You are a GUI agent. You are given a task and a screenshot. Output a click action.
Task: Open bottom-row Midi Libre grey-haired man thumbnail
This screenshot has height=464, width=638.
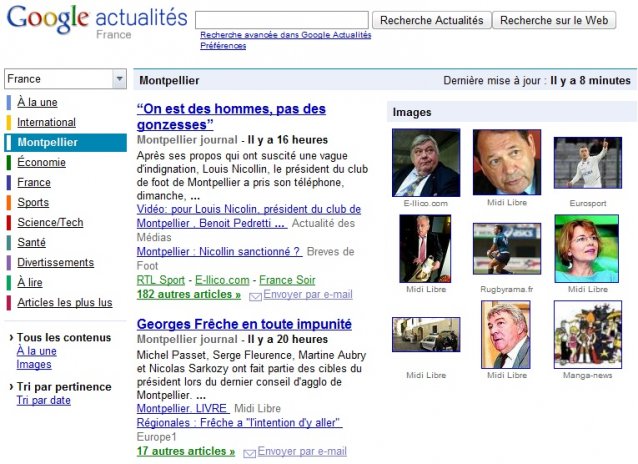click(x=506, y=335)
